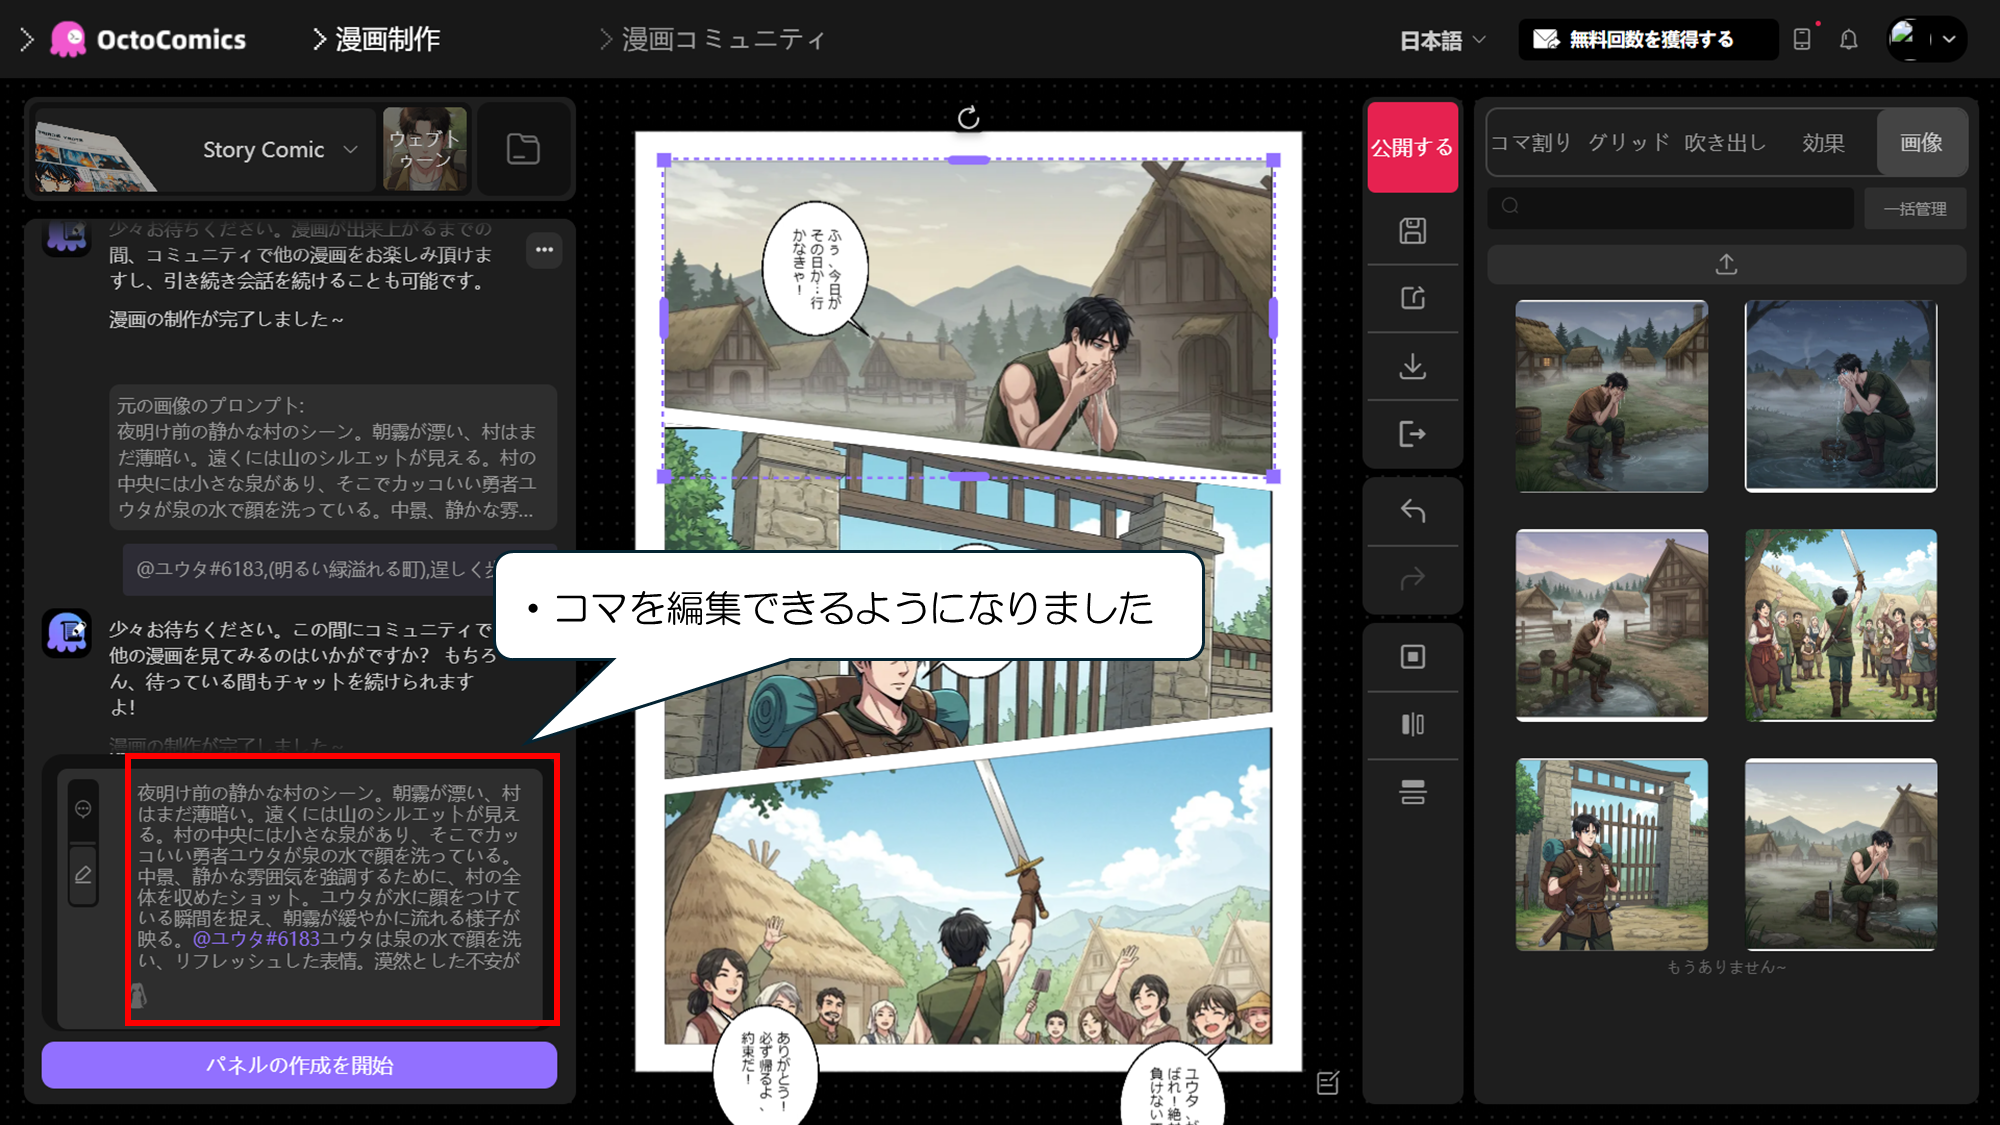Click the refresh icon above canvas
2000x1125 pixels.
[x=968, y=118]
